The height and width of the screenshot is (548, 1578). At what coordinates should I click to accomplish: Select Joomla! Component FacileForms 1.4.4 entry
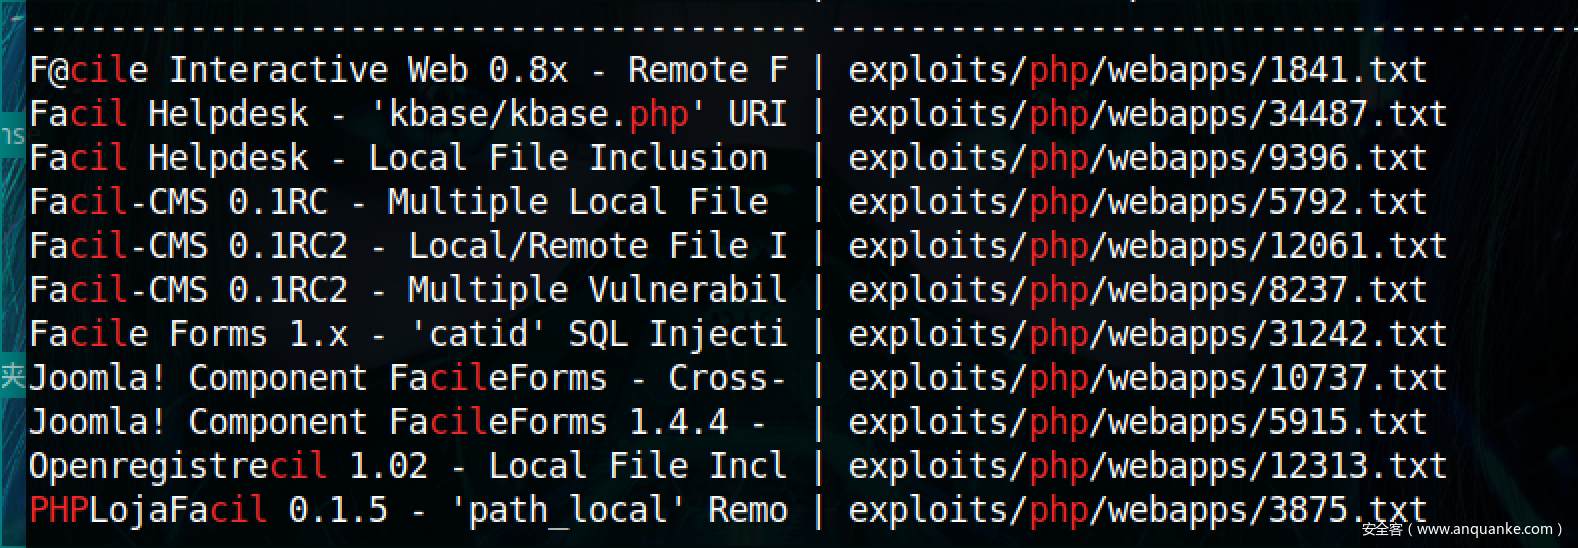[x=398, y=422]
